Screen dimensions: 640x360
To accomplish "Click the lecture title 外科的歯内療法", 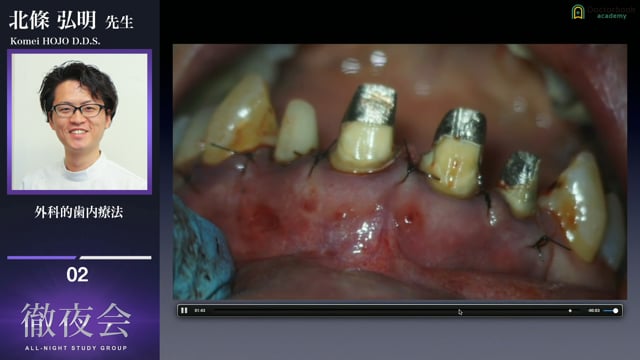I will [79, 212].
